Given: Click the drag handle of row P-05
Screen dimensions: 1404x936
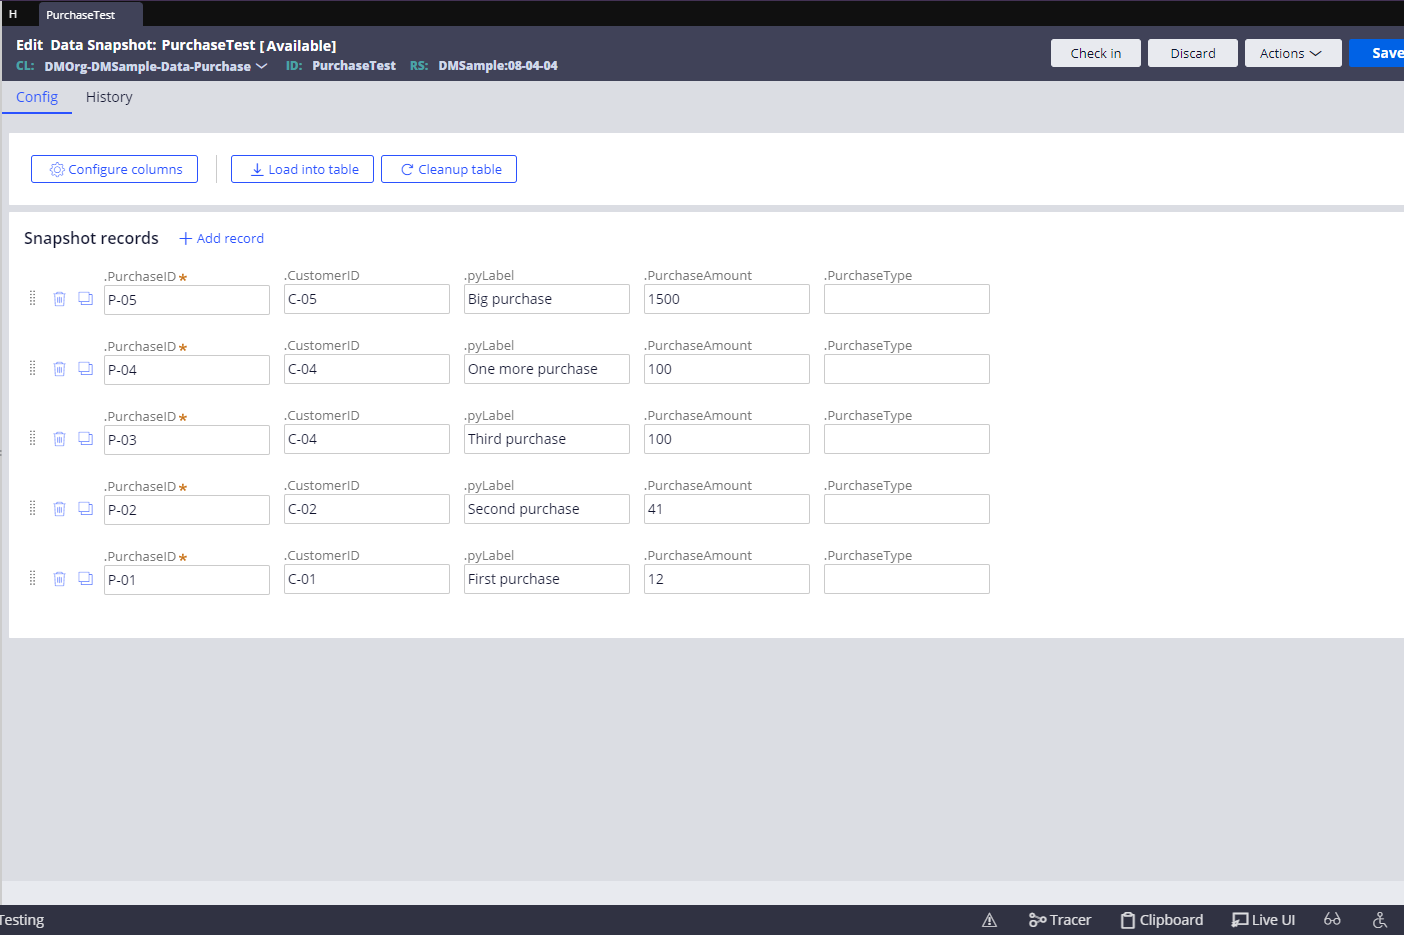Looking at the screenshot, I should pos(32,298).
